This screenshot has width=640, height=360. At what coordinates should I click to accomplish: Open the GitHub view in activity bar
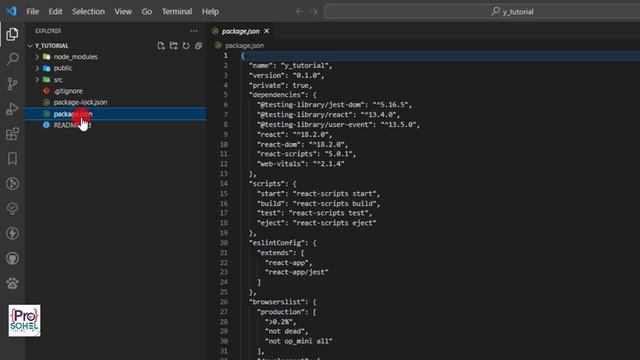click(12, 258)
